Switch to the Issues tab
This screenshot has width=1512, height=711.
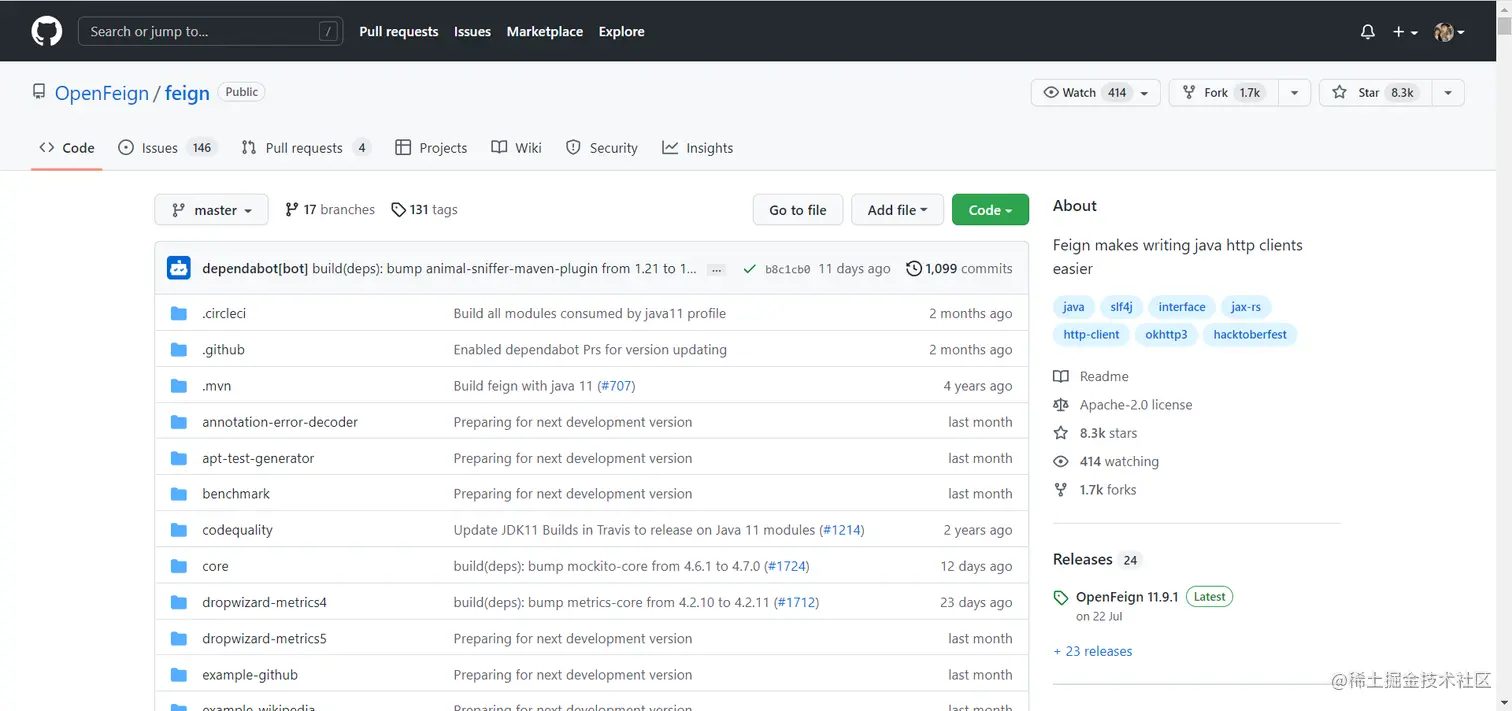167,148
